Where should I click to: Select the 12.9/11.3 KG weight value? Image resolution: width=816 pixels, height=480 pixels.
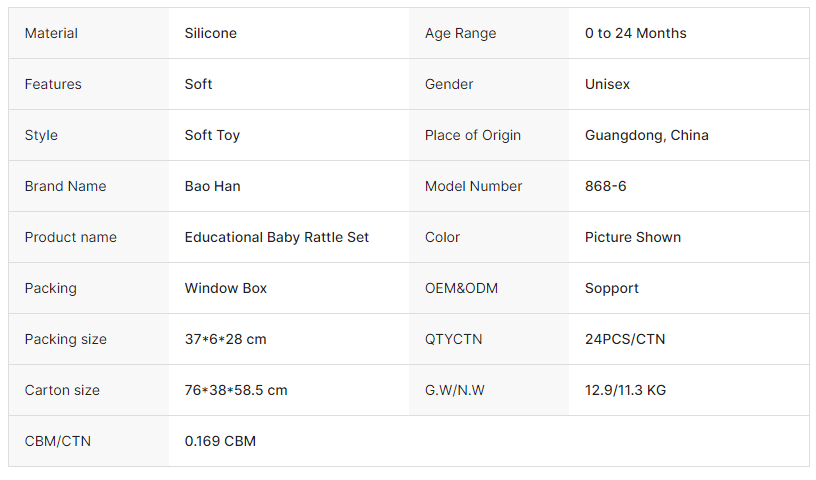point(625,390)
